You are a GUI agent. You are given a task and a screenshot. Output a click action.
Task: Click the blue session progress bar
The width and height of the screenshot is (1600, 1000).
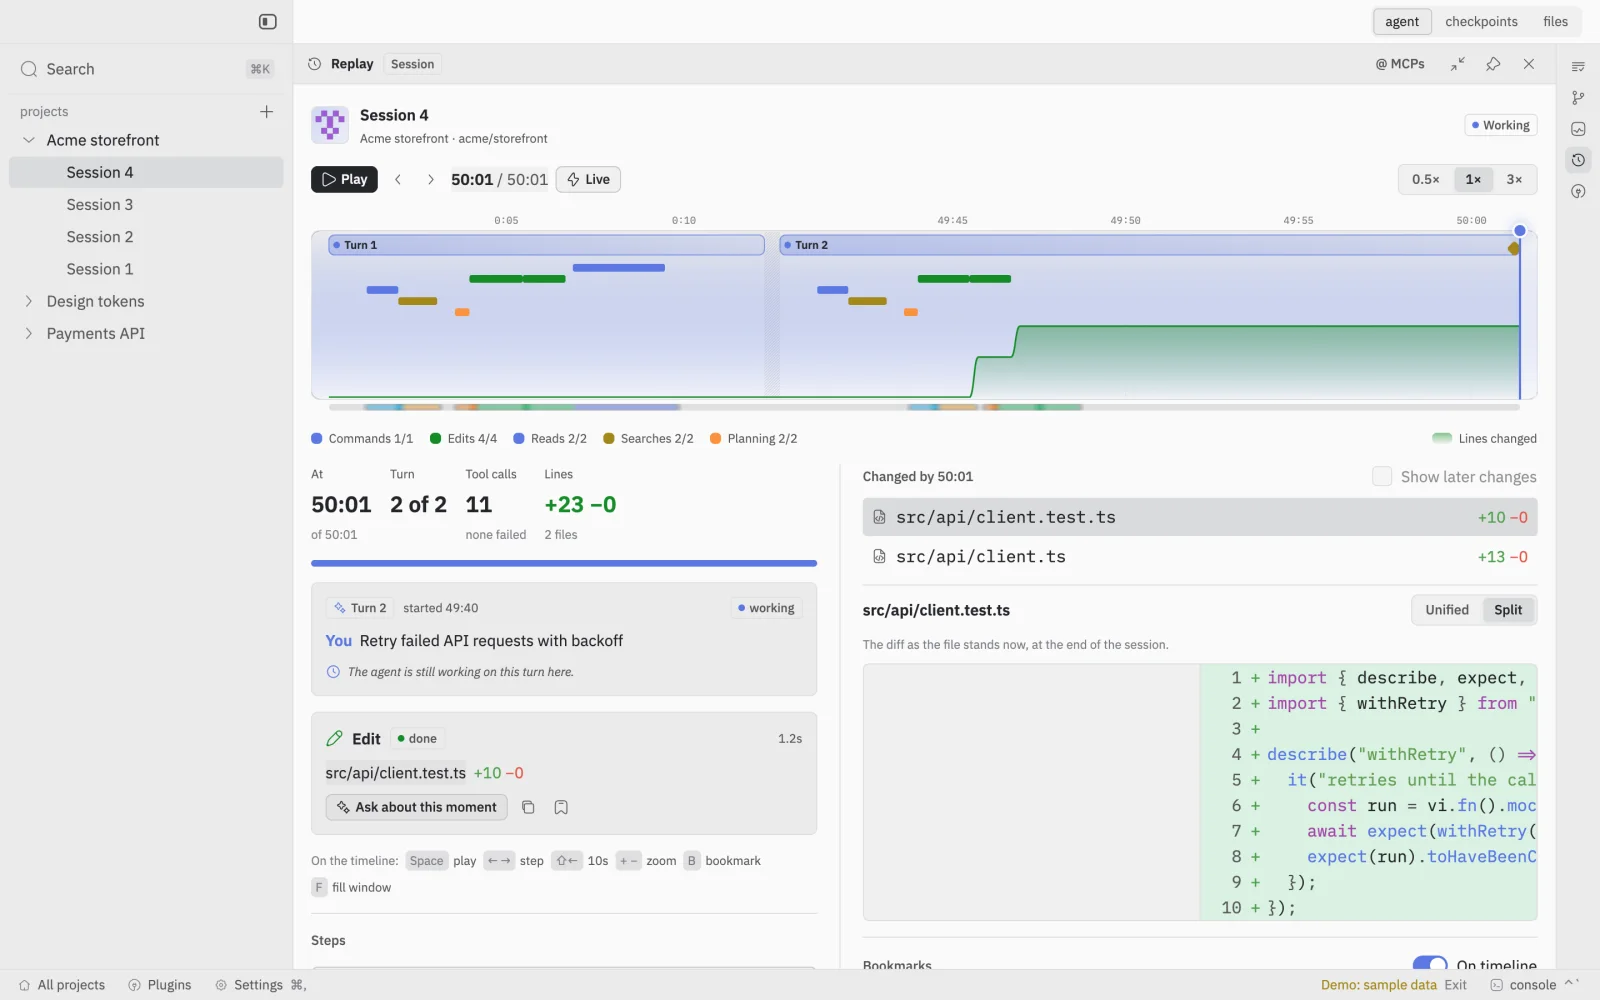point(564,563)
